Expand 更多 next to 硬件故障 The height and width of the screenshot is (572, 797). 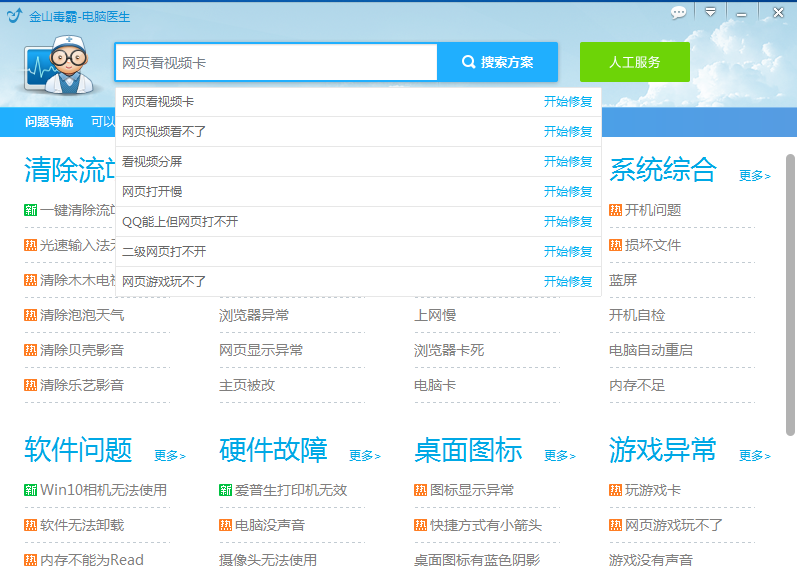point(365,456)
